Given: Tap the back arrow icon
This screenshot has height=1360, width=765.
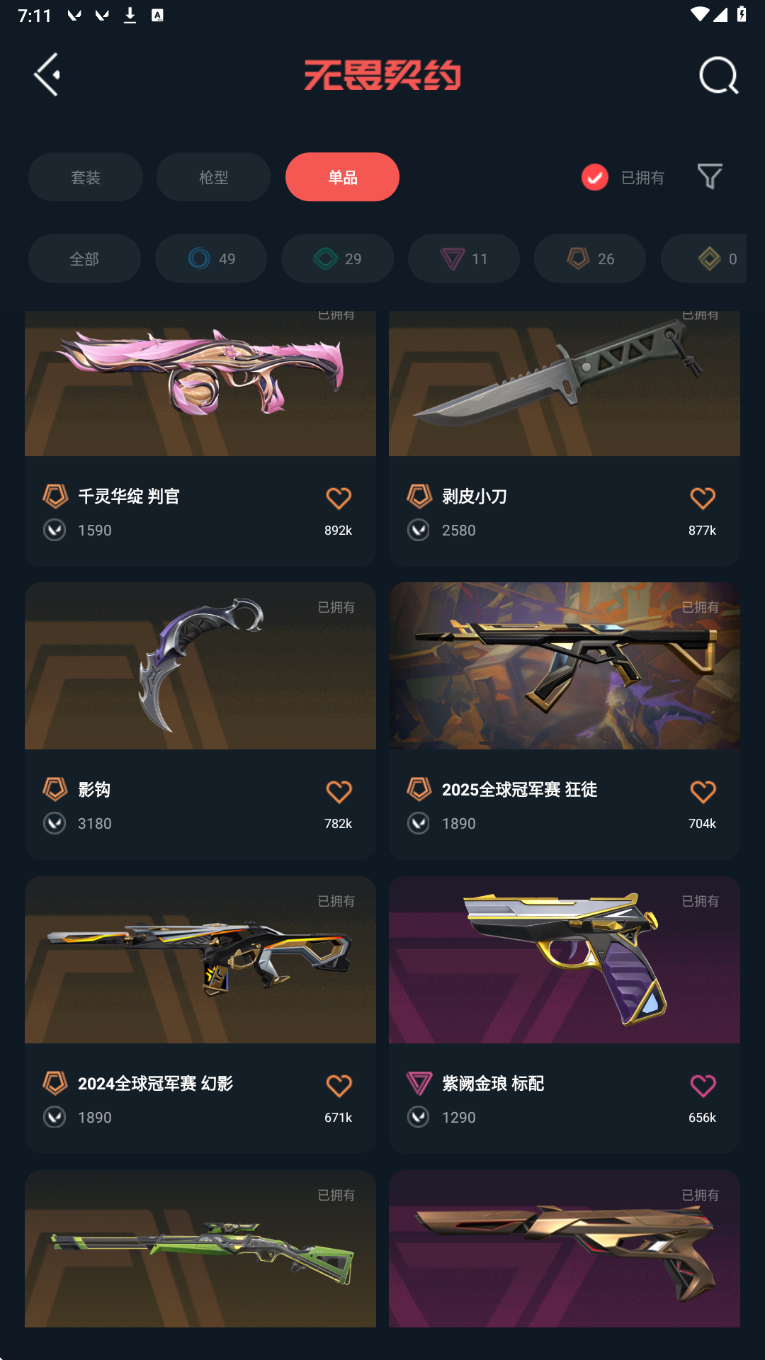Looking at the screenshot, I should click(x=47, y=75).
